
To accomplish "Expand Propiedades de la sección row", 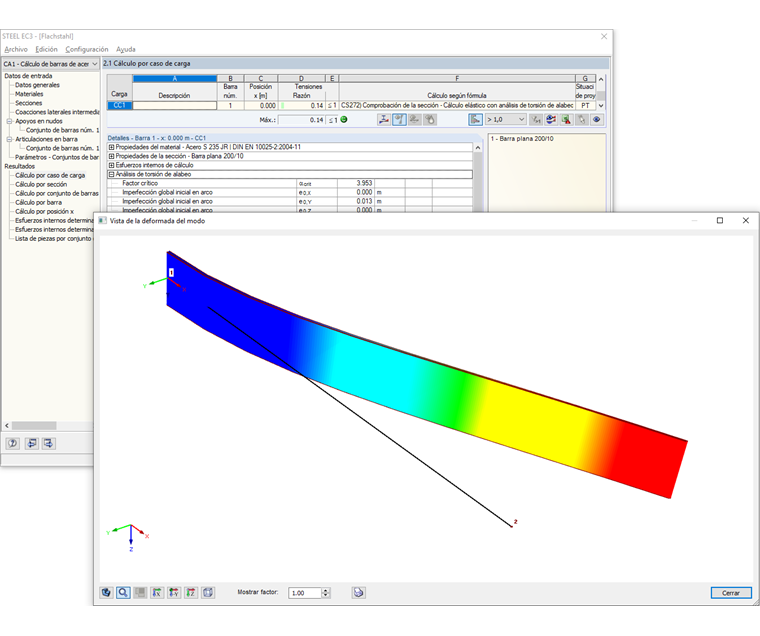I will point(111,156).
